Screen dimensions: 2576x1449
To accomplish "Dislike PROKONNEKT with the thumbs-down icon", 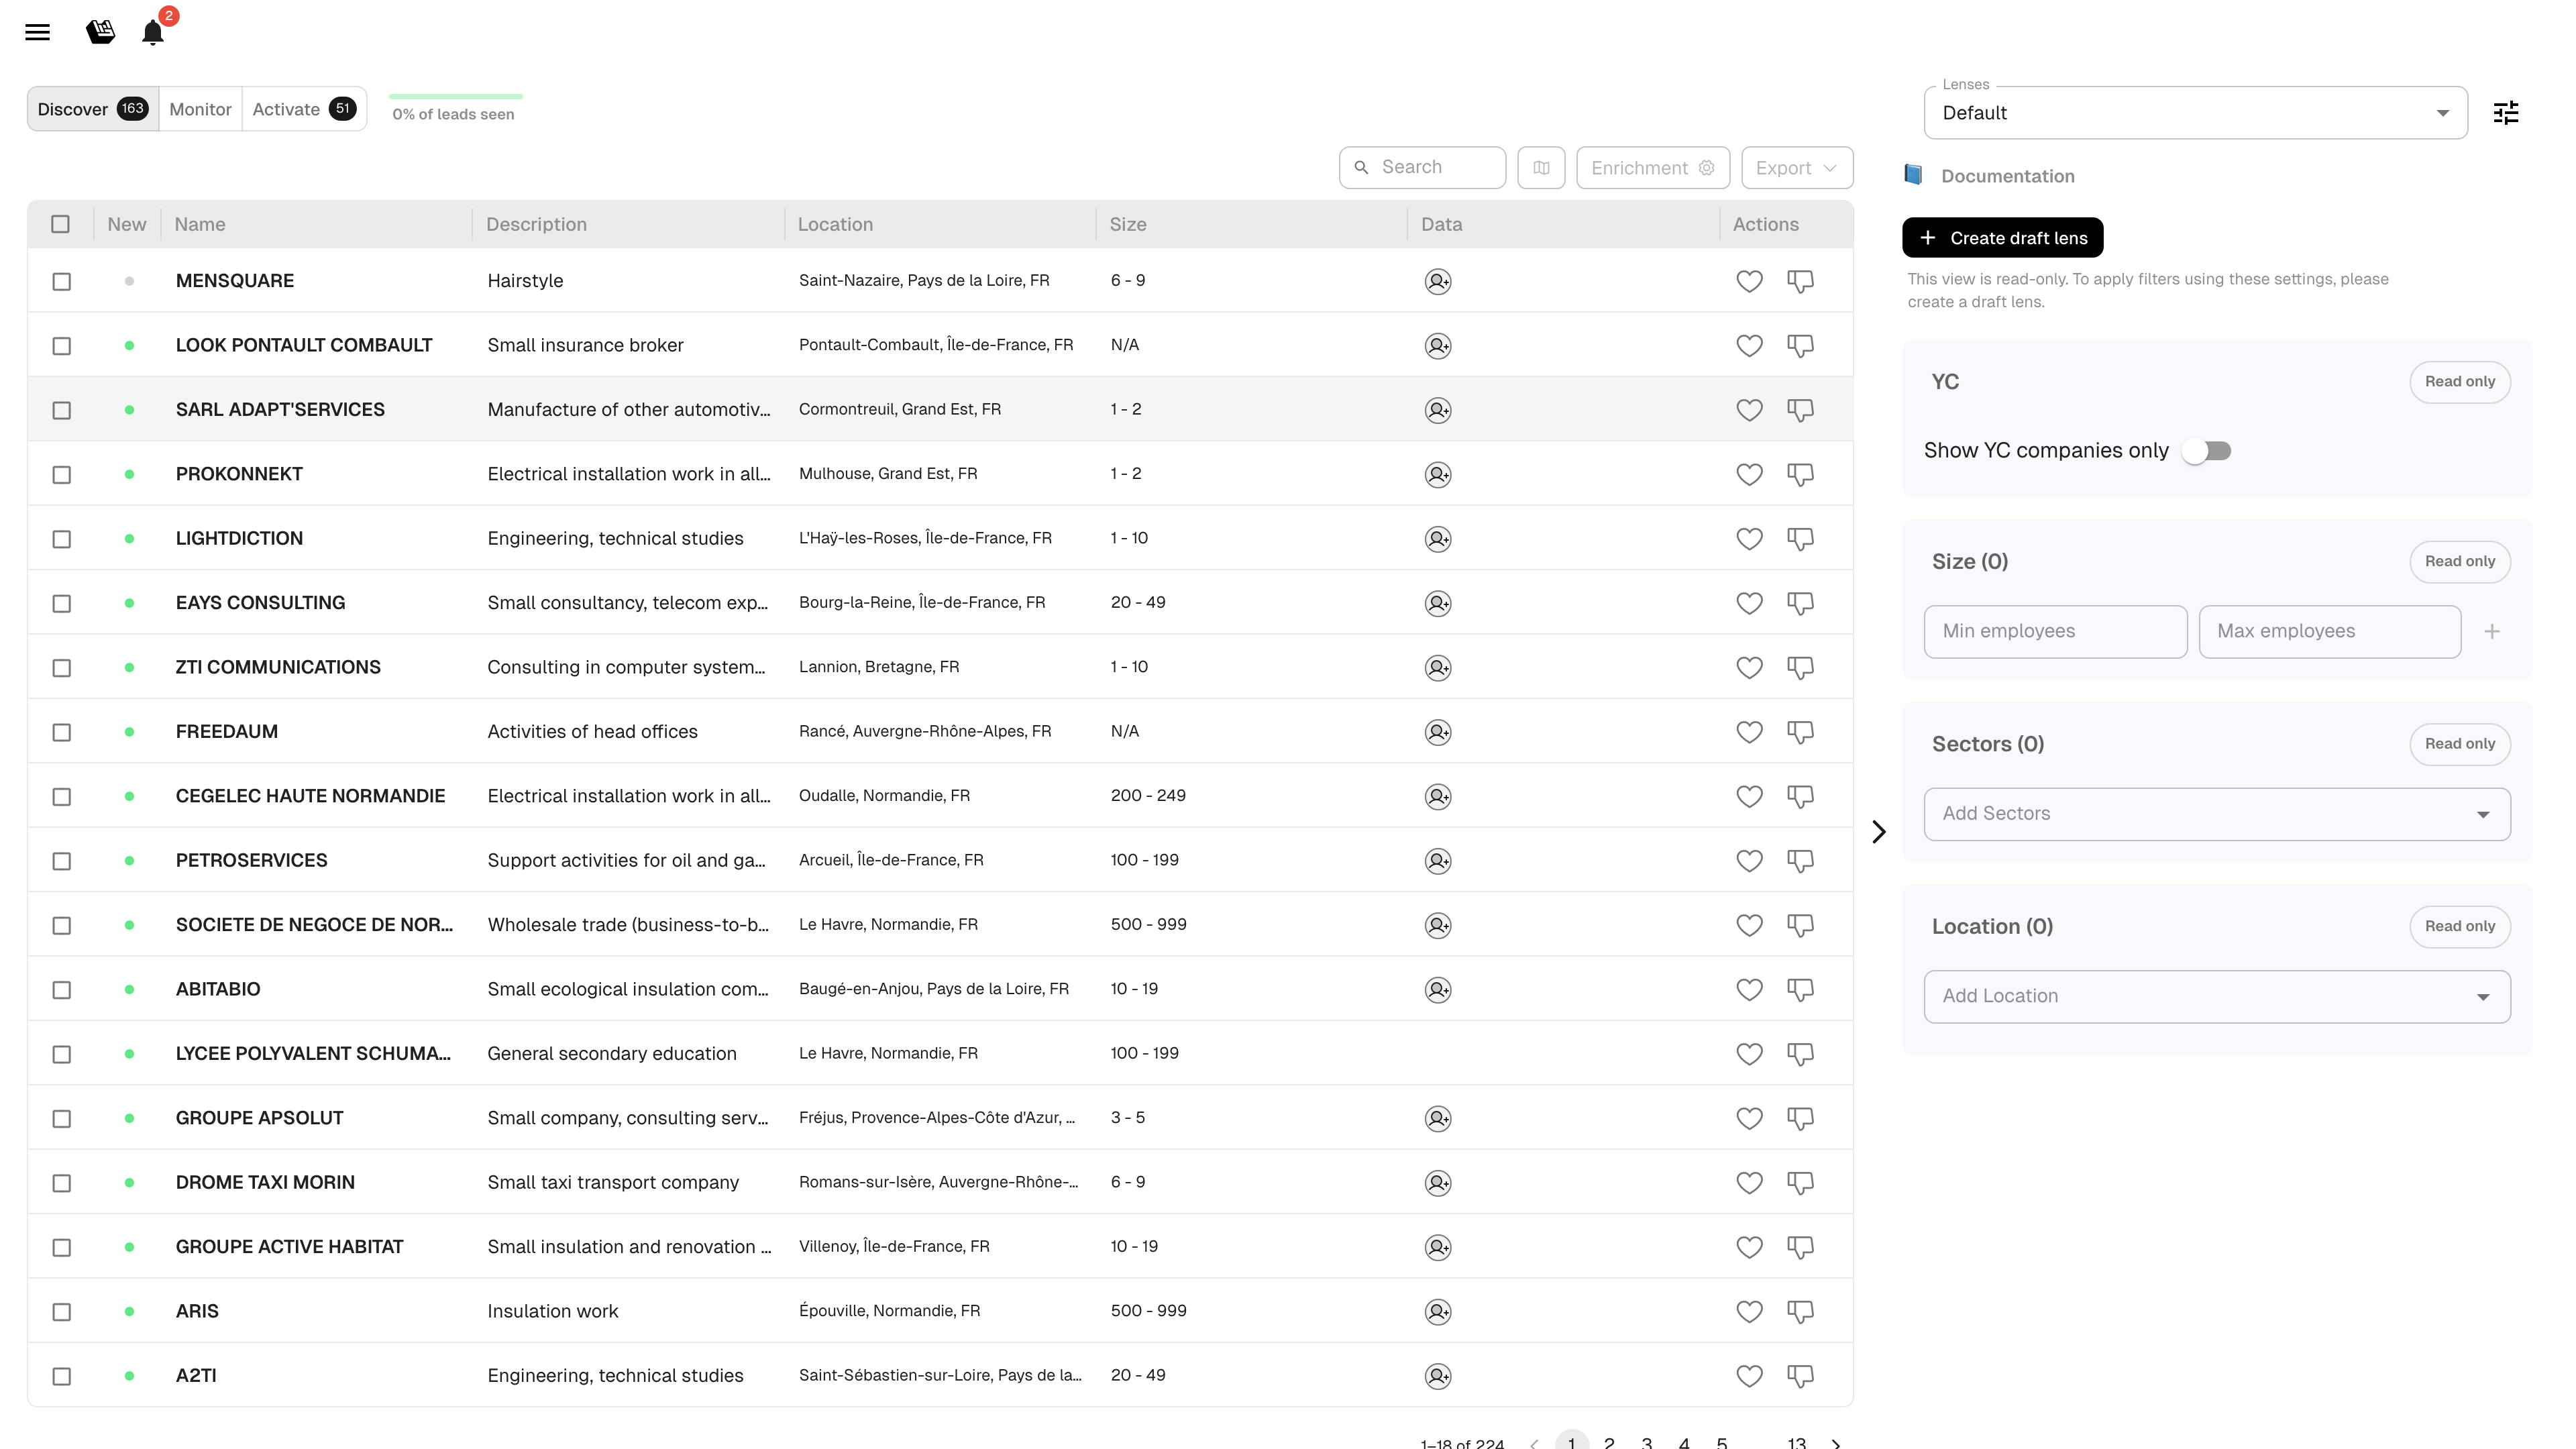I will [x=1800, y=474].
